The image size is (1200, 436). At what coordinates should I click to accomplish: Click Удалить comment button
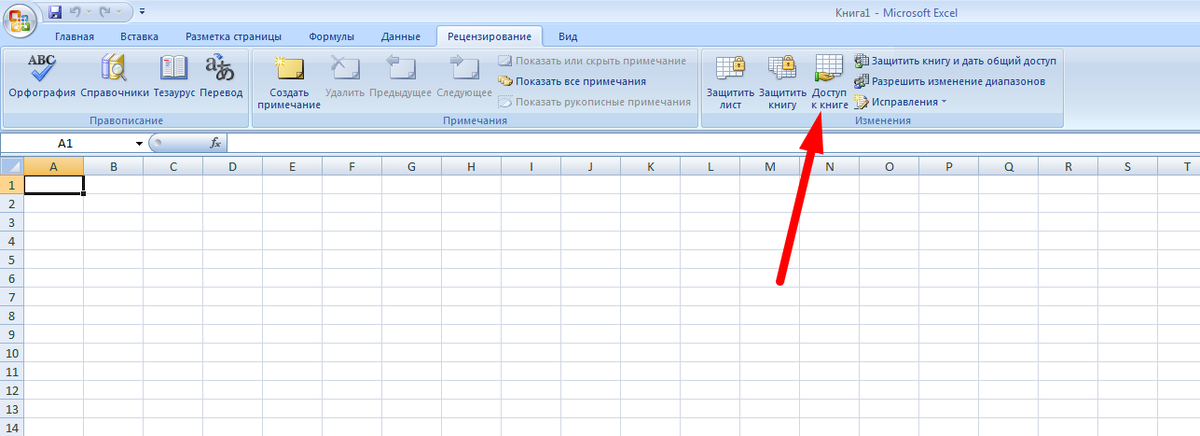[x=345, y=77]
